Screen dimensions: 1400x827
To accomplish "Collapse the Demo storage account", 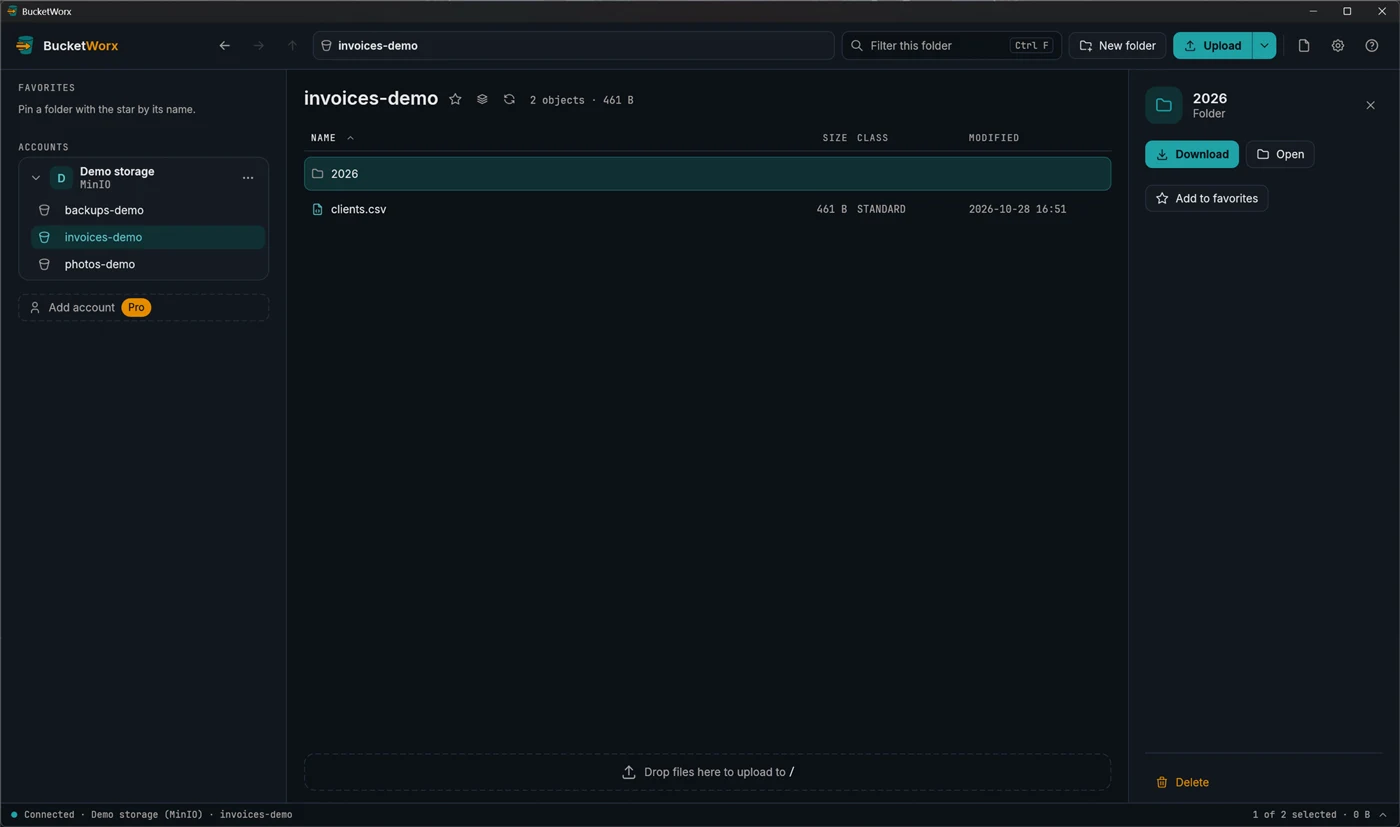I will [36, 178].
